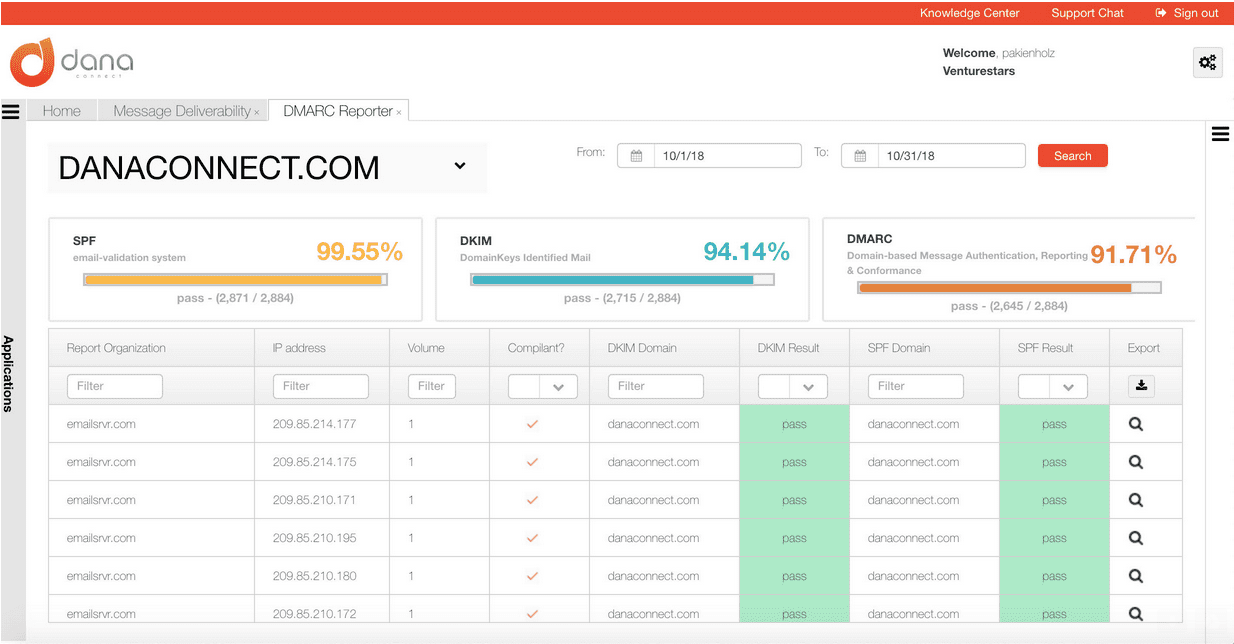
Task: Click the Sign out door icon
Action: (x=1160, y=13)
